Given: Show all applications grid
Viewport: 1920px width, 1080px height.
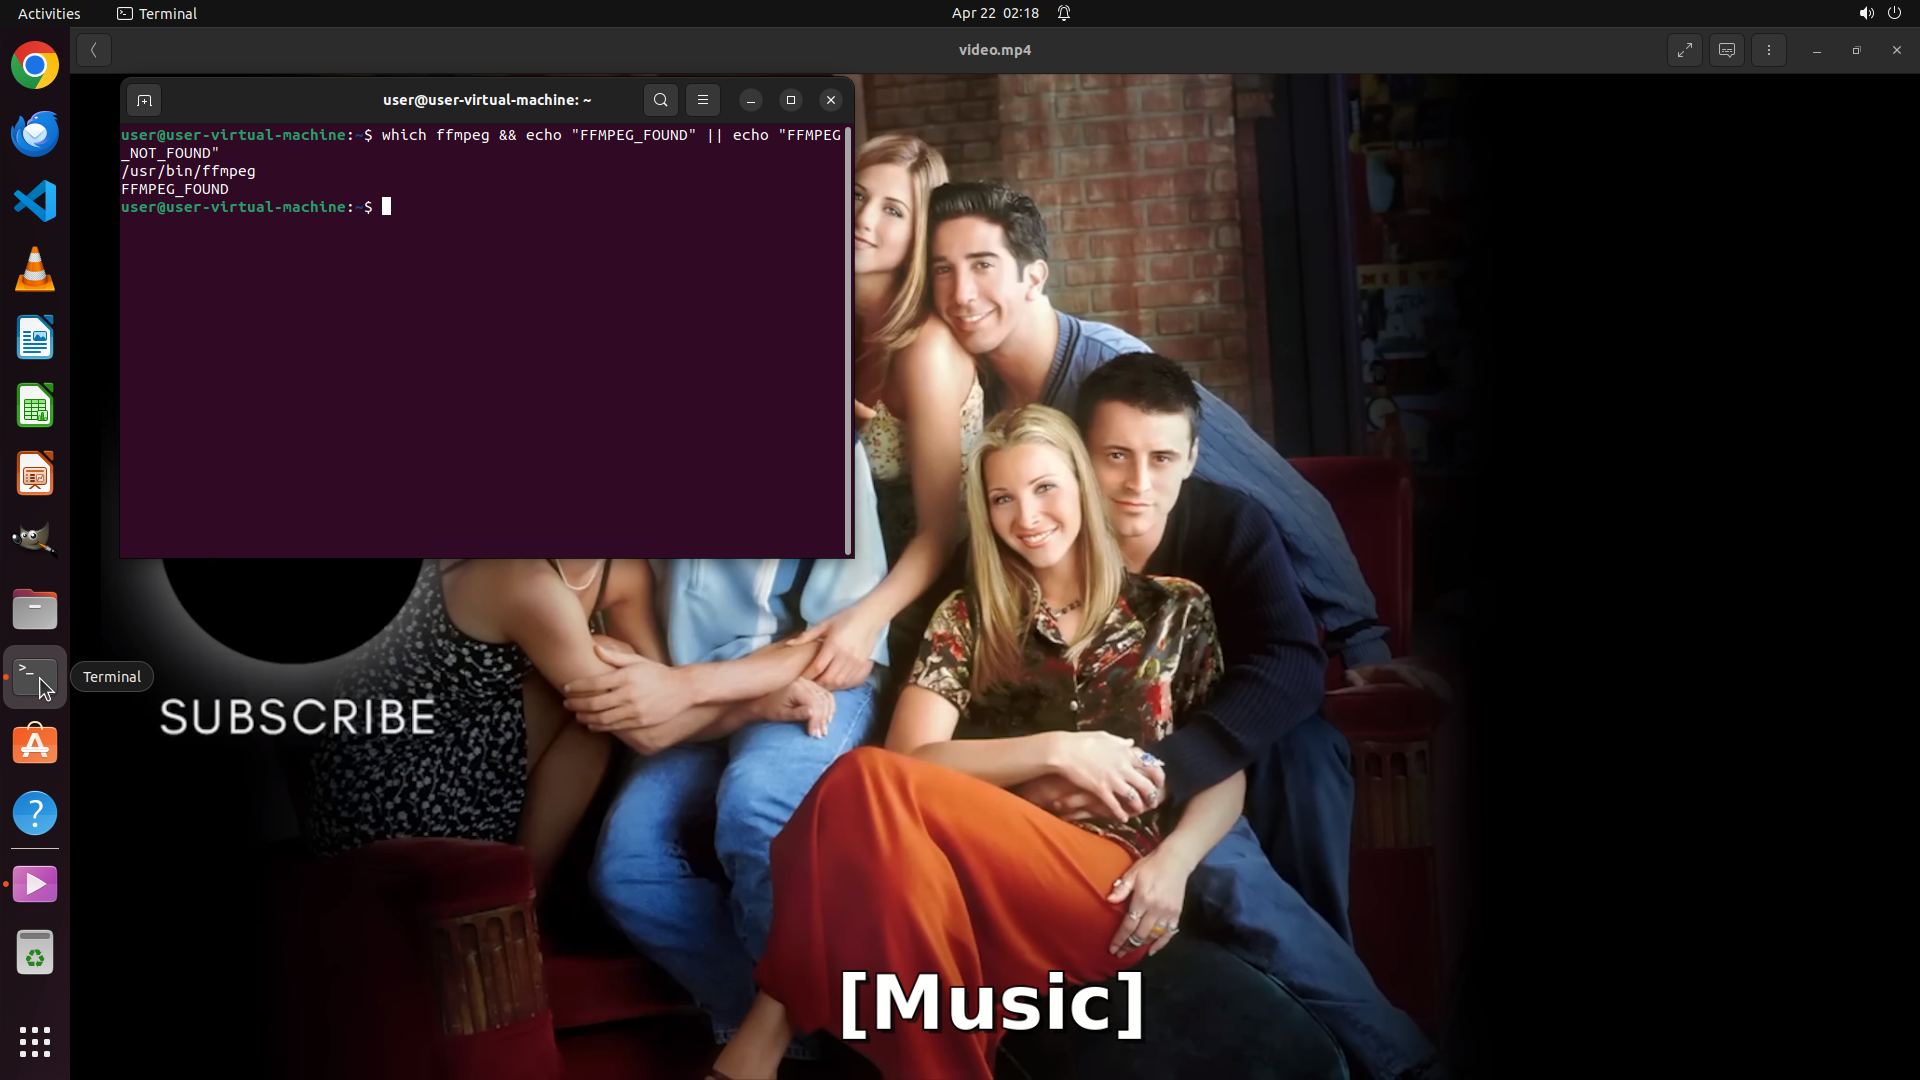Looking at the screenshot, I should pos(35,1042).
